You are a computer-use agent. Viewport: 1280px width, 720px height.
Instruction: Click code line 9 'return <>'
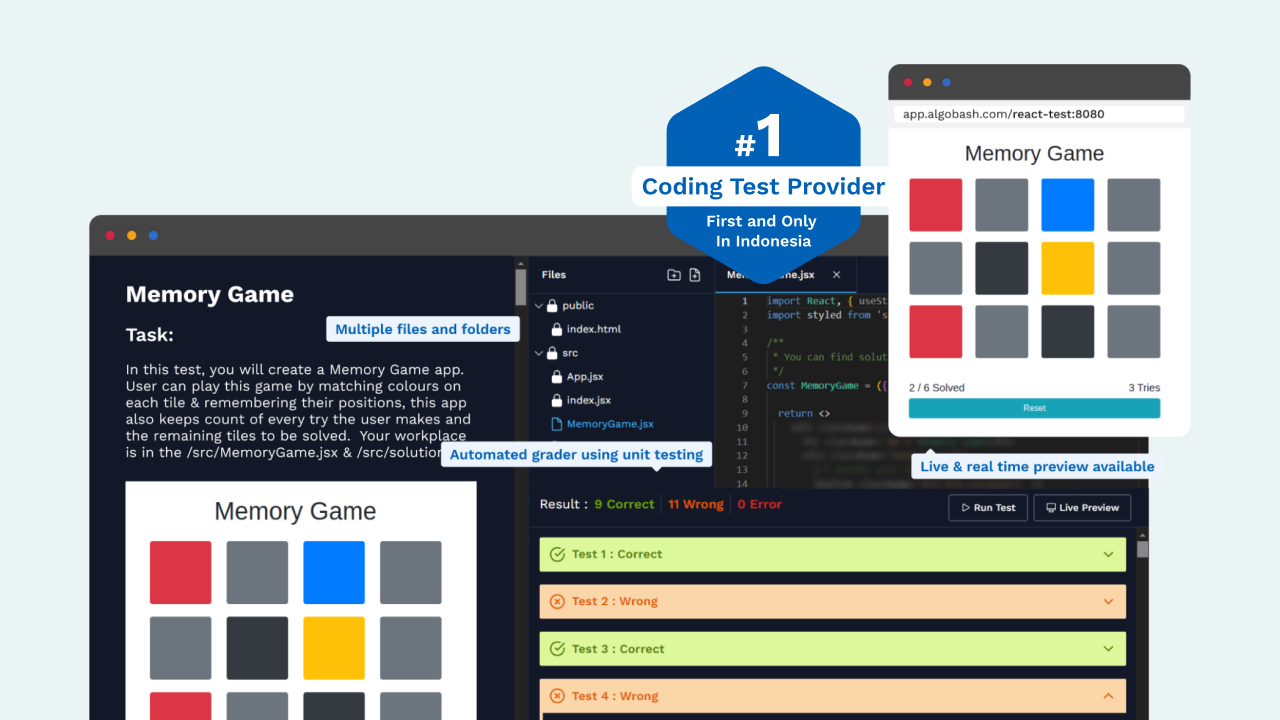tap(804, 413)
